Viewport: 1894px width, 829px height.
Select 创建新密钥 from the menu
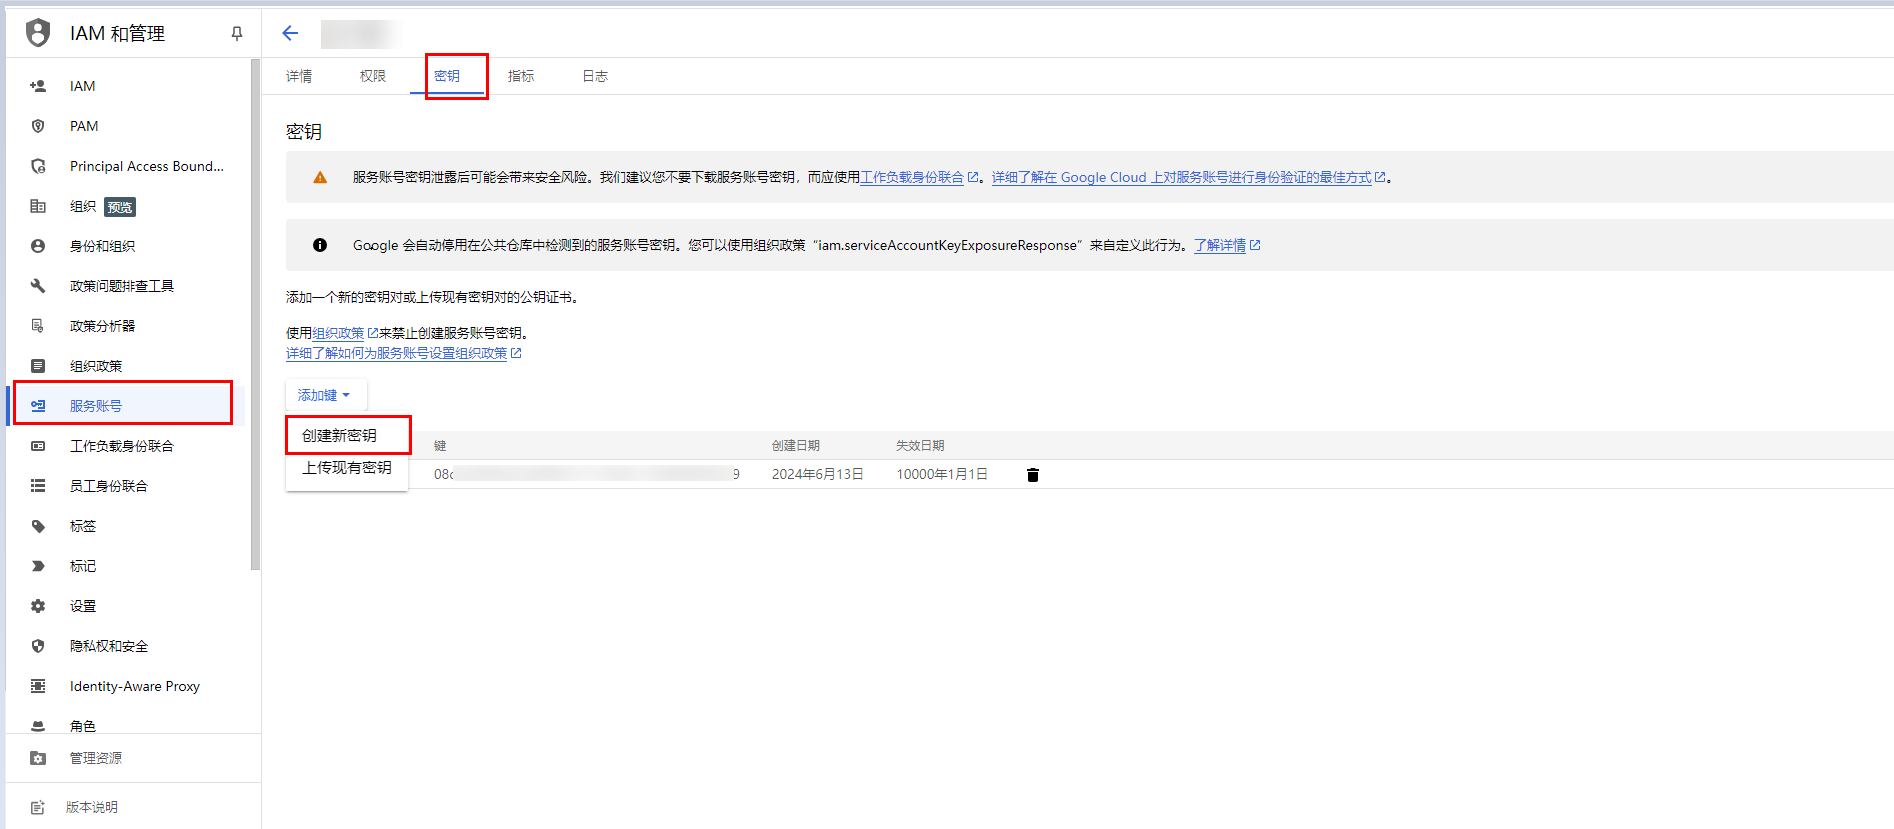347,435
